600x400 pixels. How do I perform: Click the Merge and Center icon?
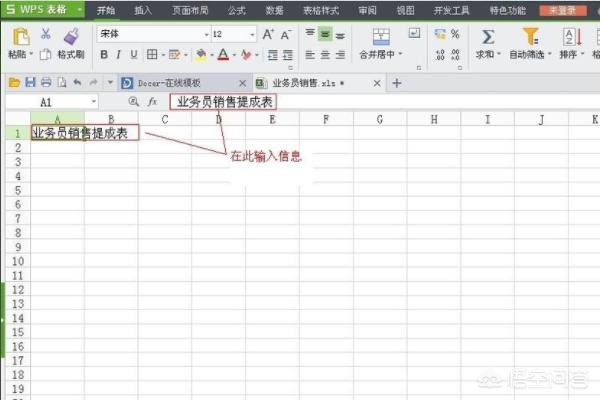(381, 37)
